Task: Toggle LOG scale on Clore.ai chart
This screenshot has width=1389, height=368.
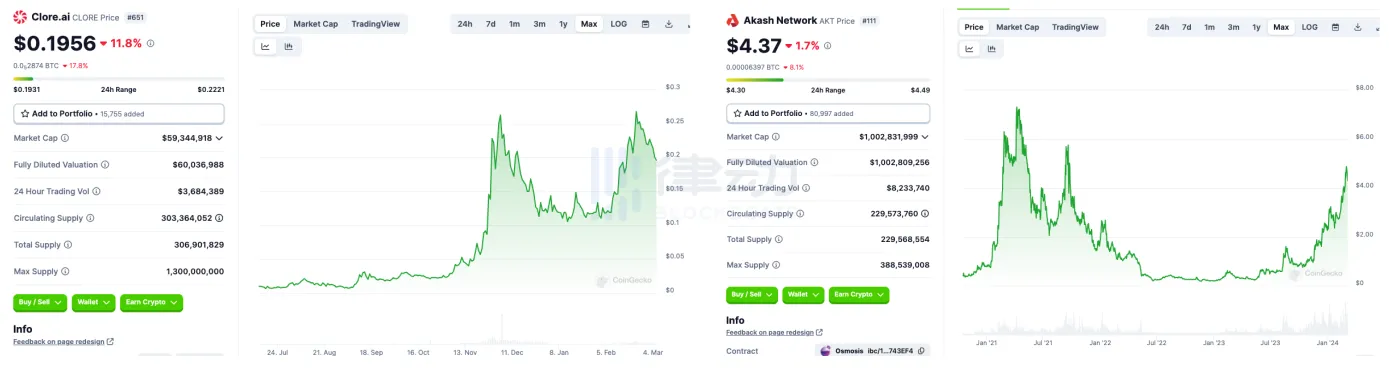Action: coord(619,24)
